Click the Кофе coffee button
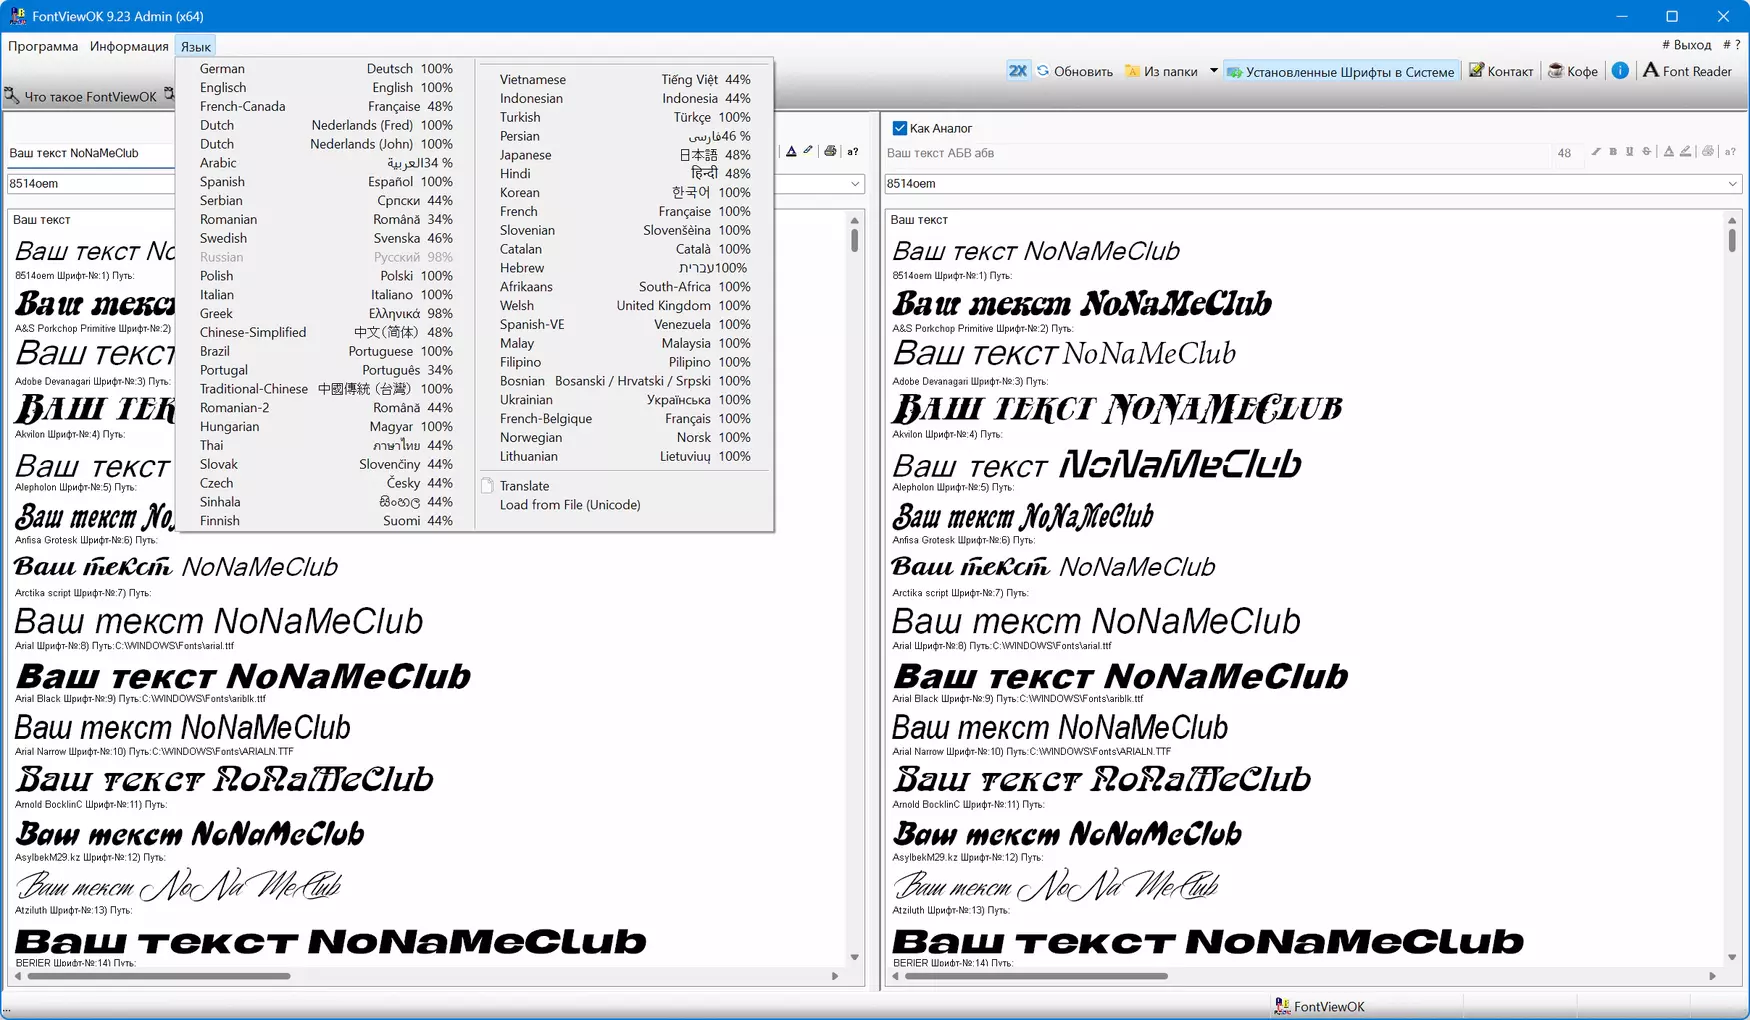Screen dimensions: 1750x1020 pyautogui.click(x=1573, y=71)
